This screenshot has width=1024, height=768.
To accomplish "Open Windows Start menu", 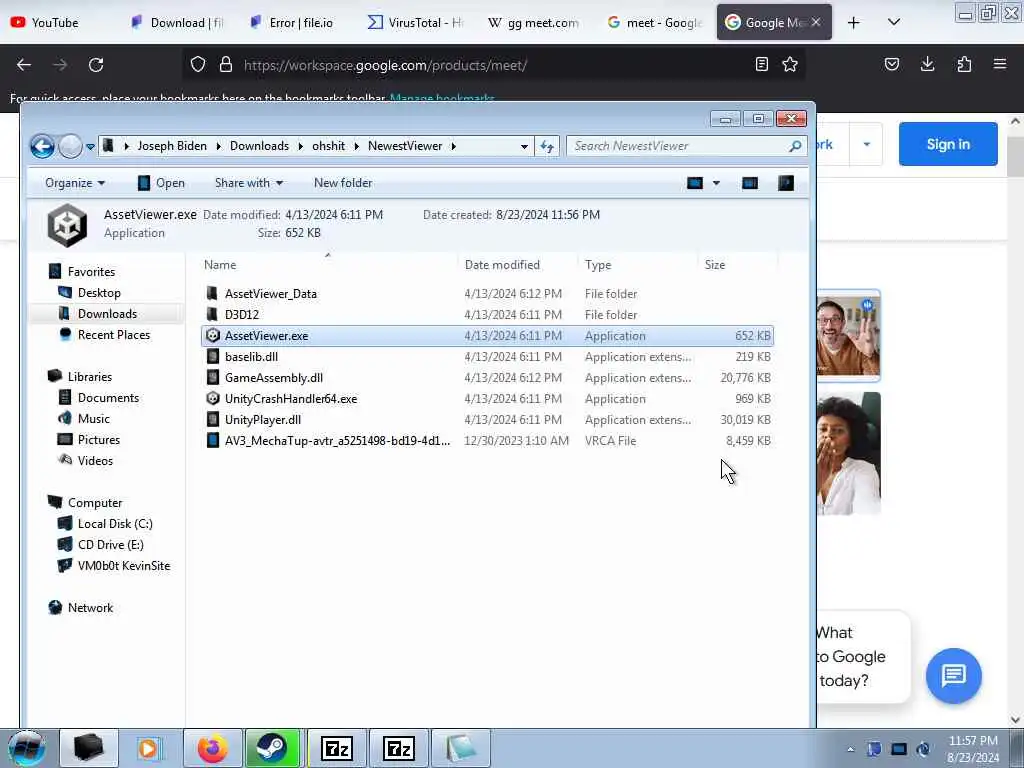I will [27, 748].
